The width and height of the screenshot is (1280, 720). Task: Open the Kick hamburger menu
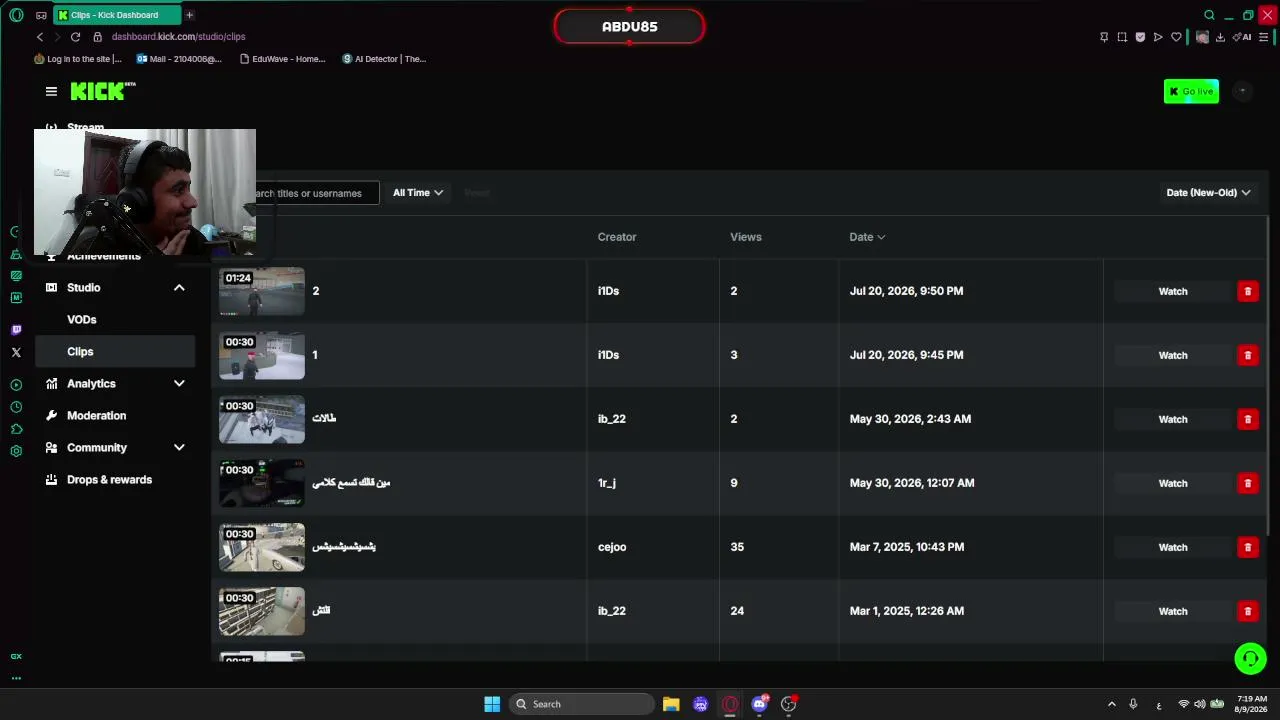click(51, 91)
